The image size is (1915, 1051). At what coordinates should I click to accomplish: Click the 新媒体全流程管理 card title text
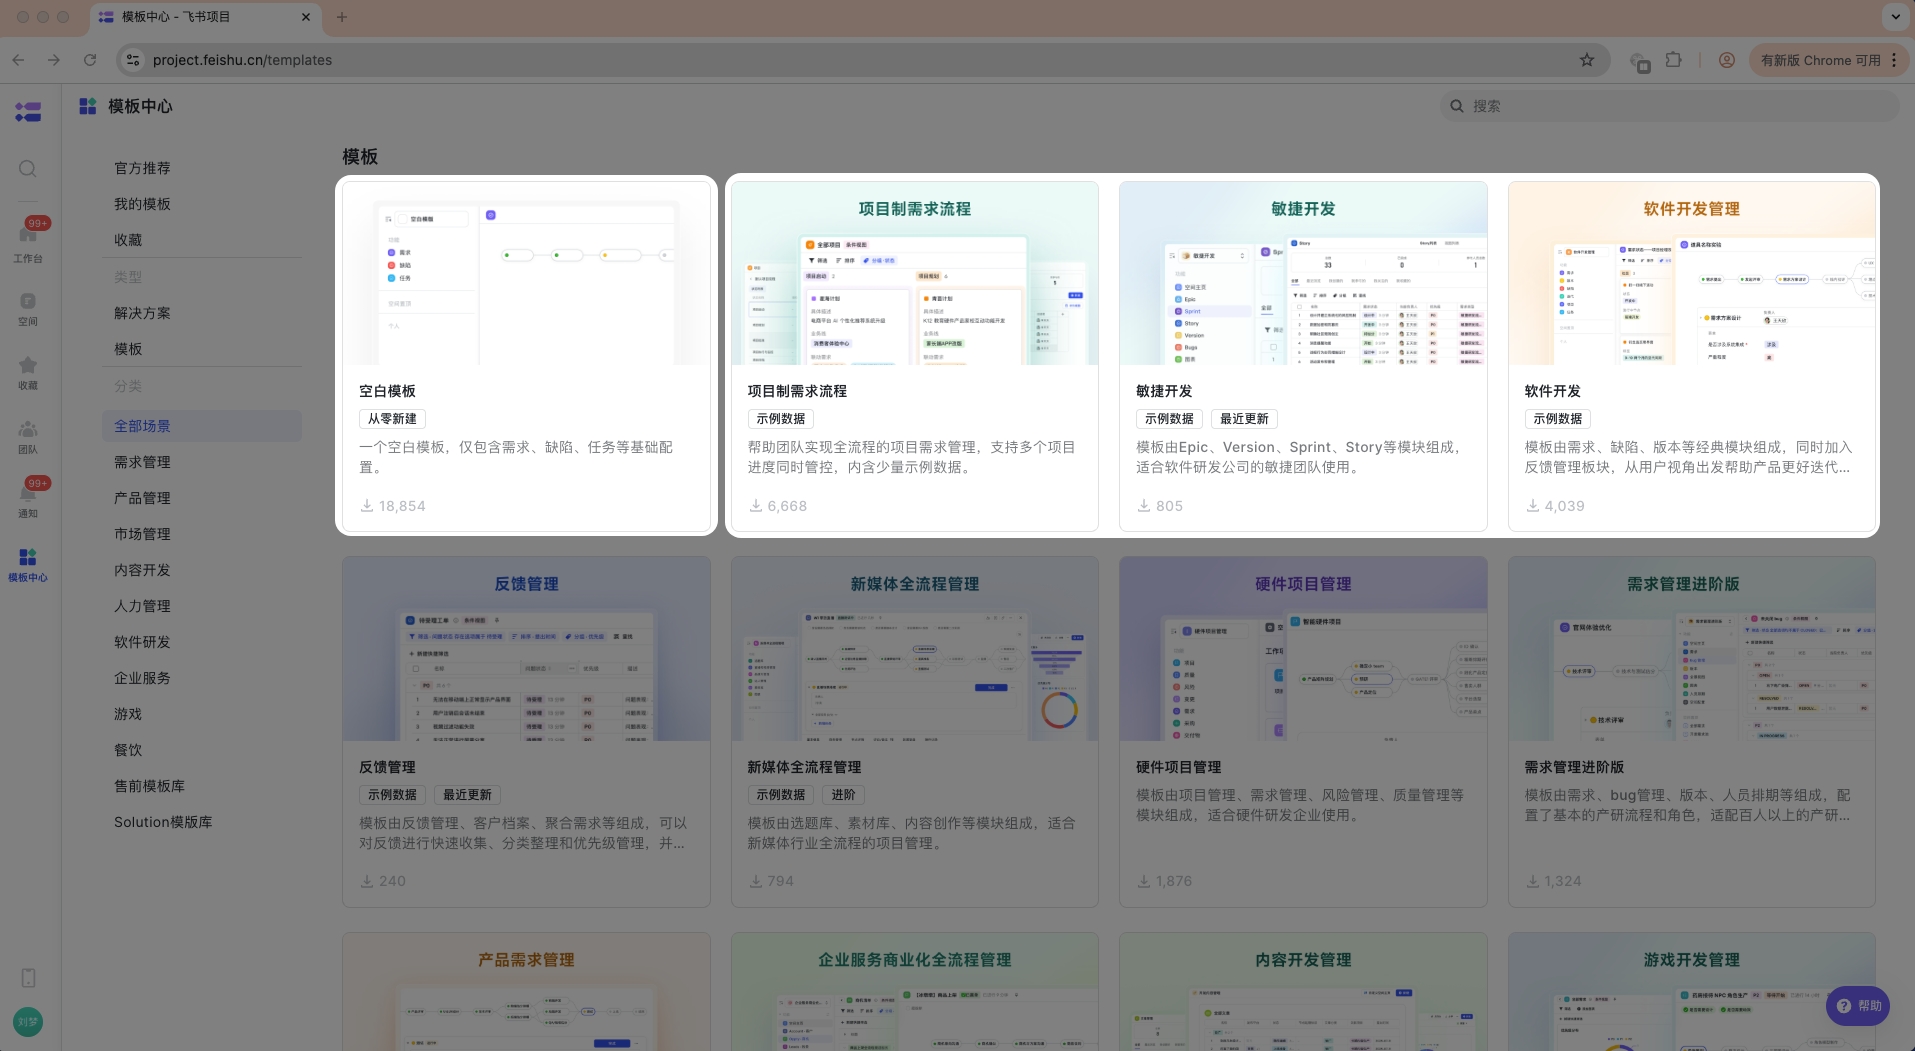(804, 767)
